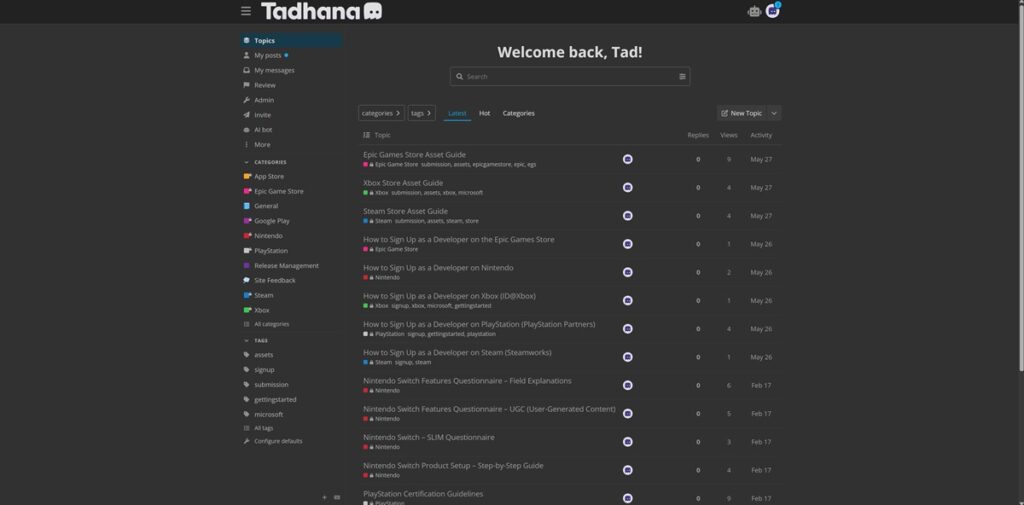The width and height of the screenshot is (1024, 505).
Task: Open poster avatar on Epic Games Store Asset Guide
Action: 628,159
